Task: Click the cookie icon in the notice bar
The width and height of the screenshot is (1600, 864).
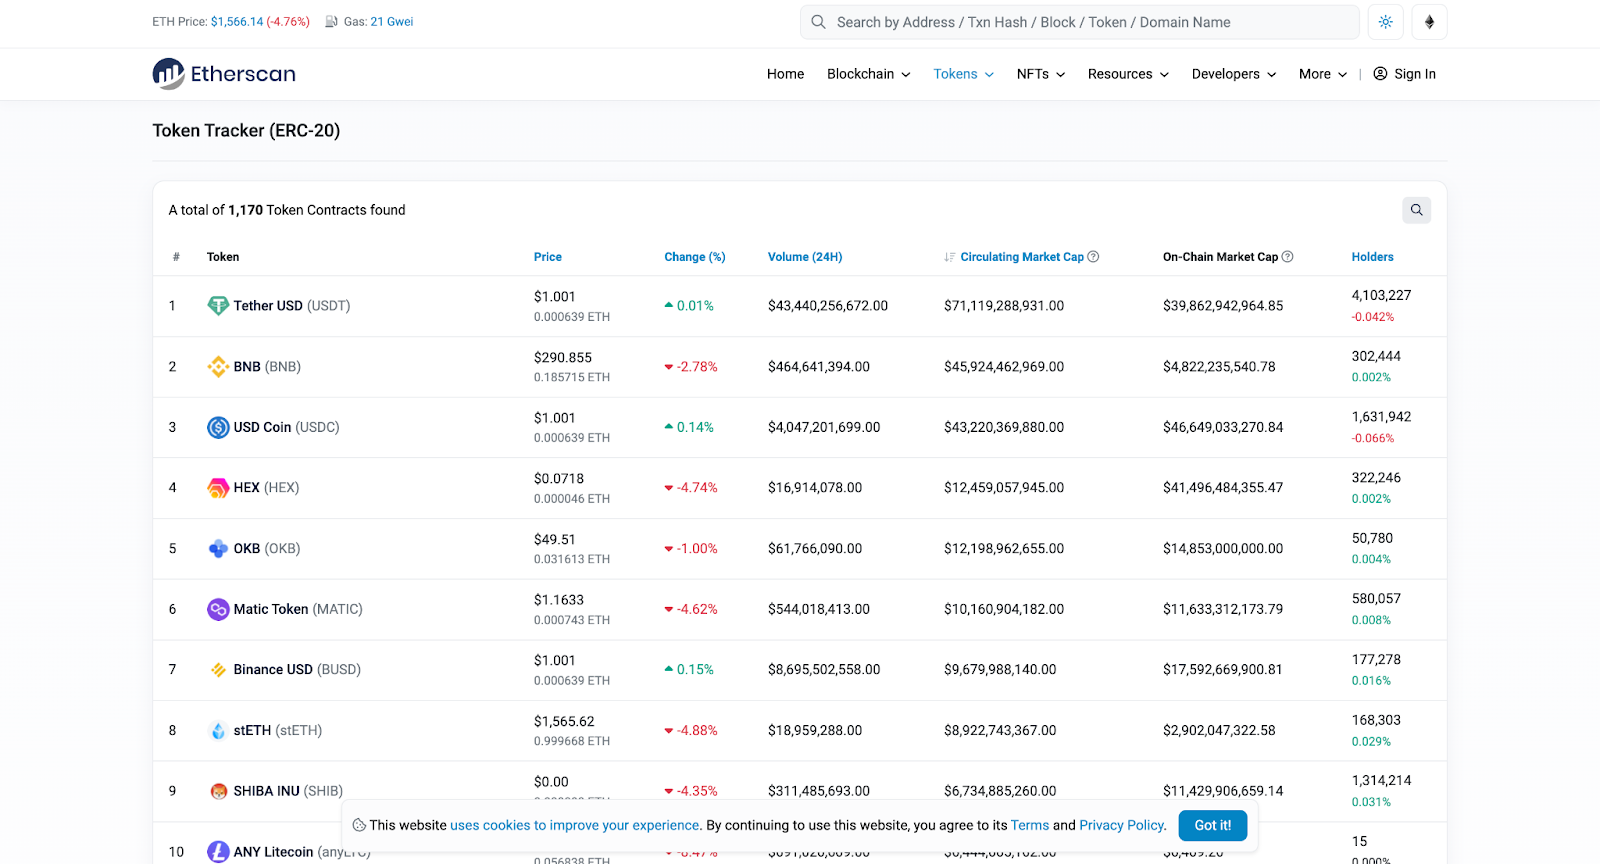Action: pos(359,825)
